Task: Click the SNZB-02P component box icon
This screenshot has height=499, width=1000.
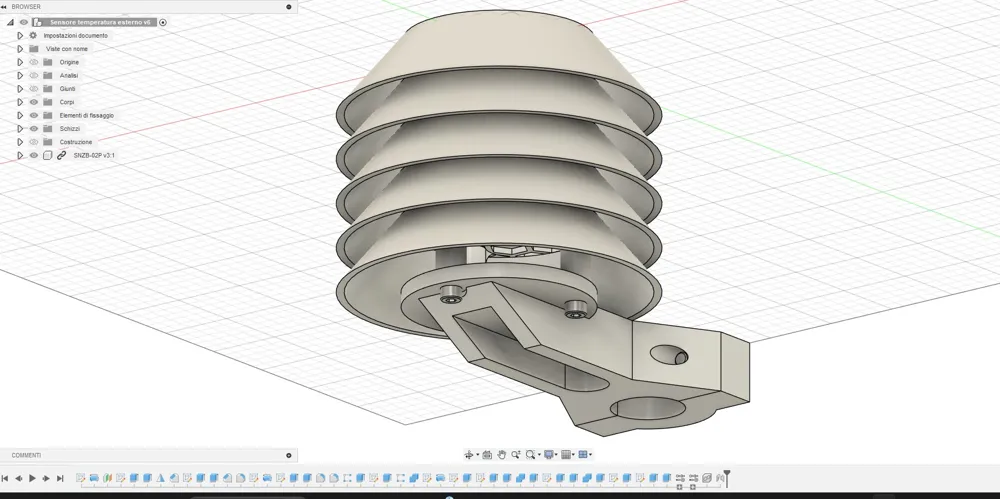Action: click(48, 155)
